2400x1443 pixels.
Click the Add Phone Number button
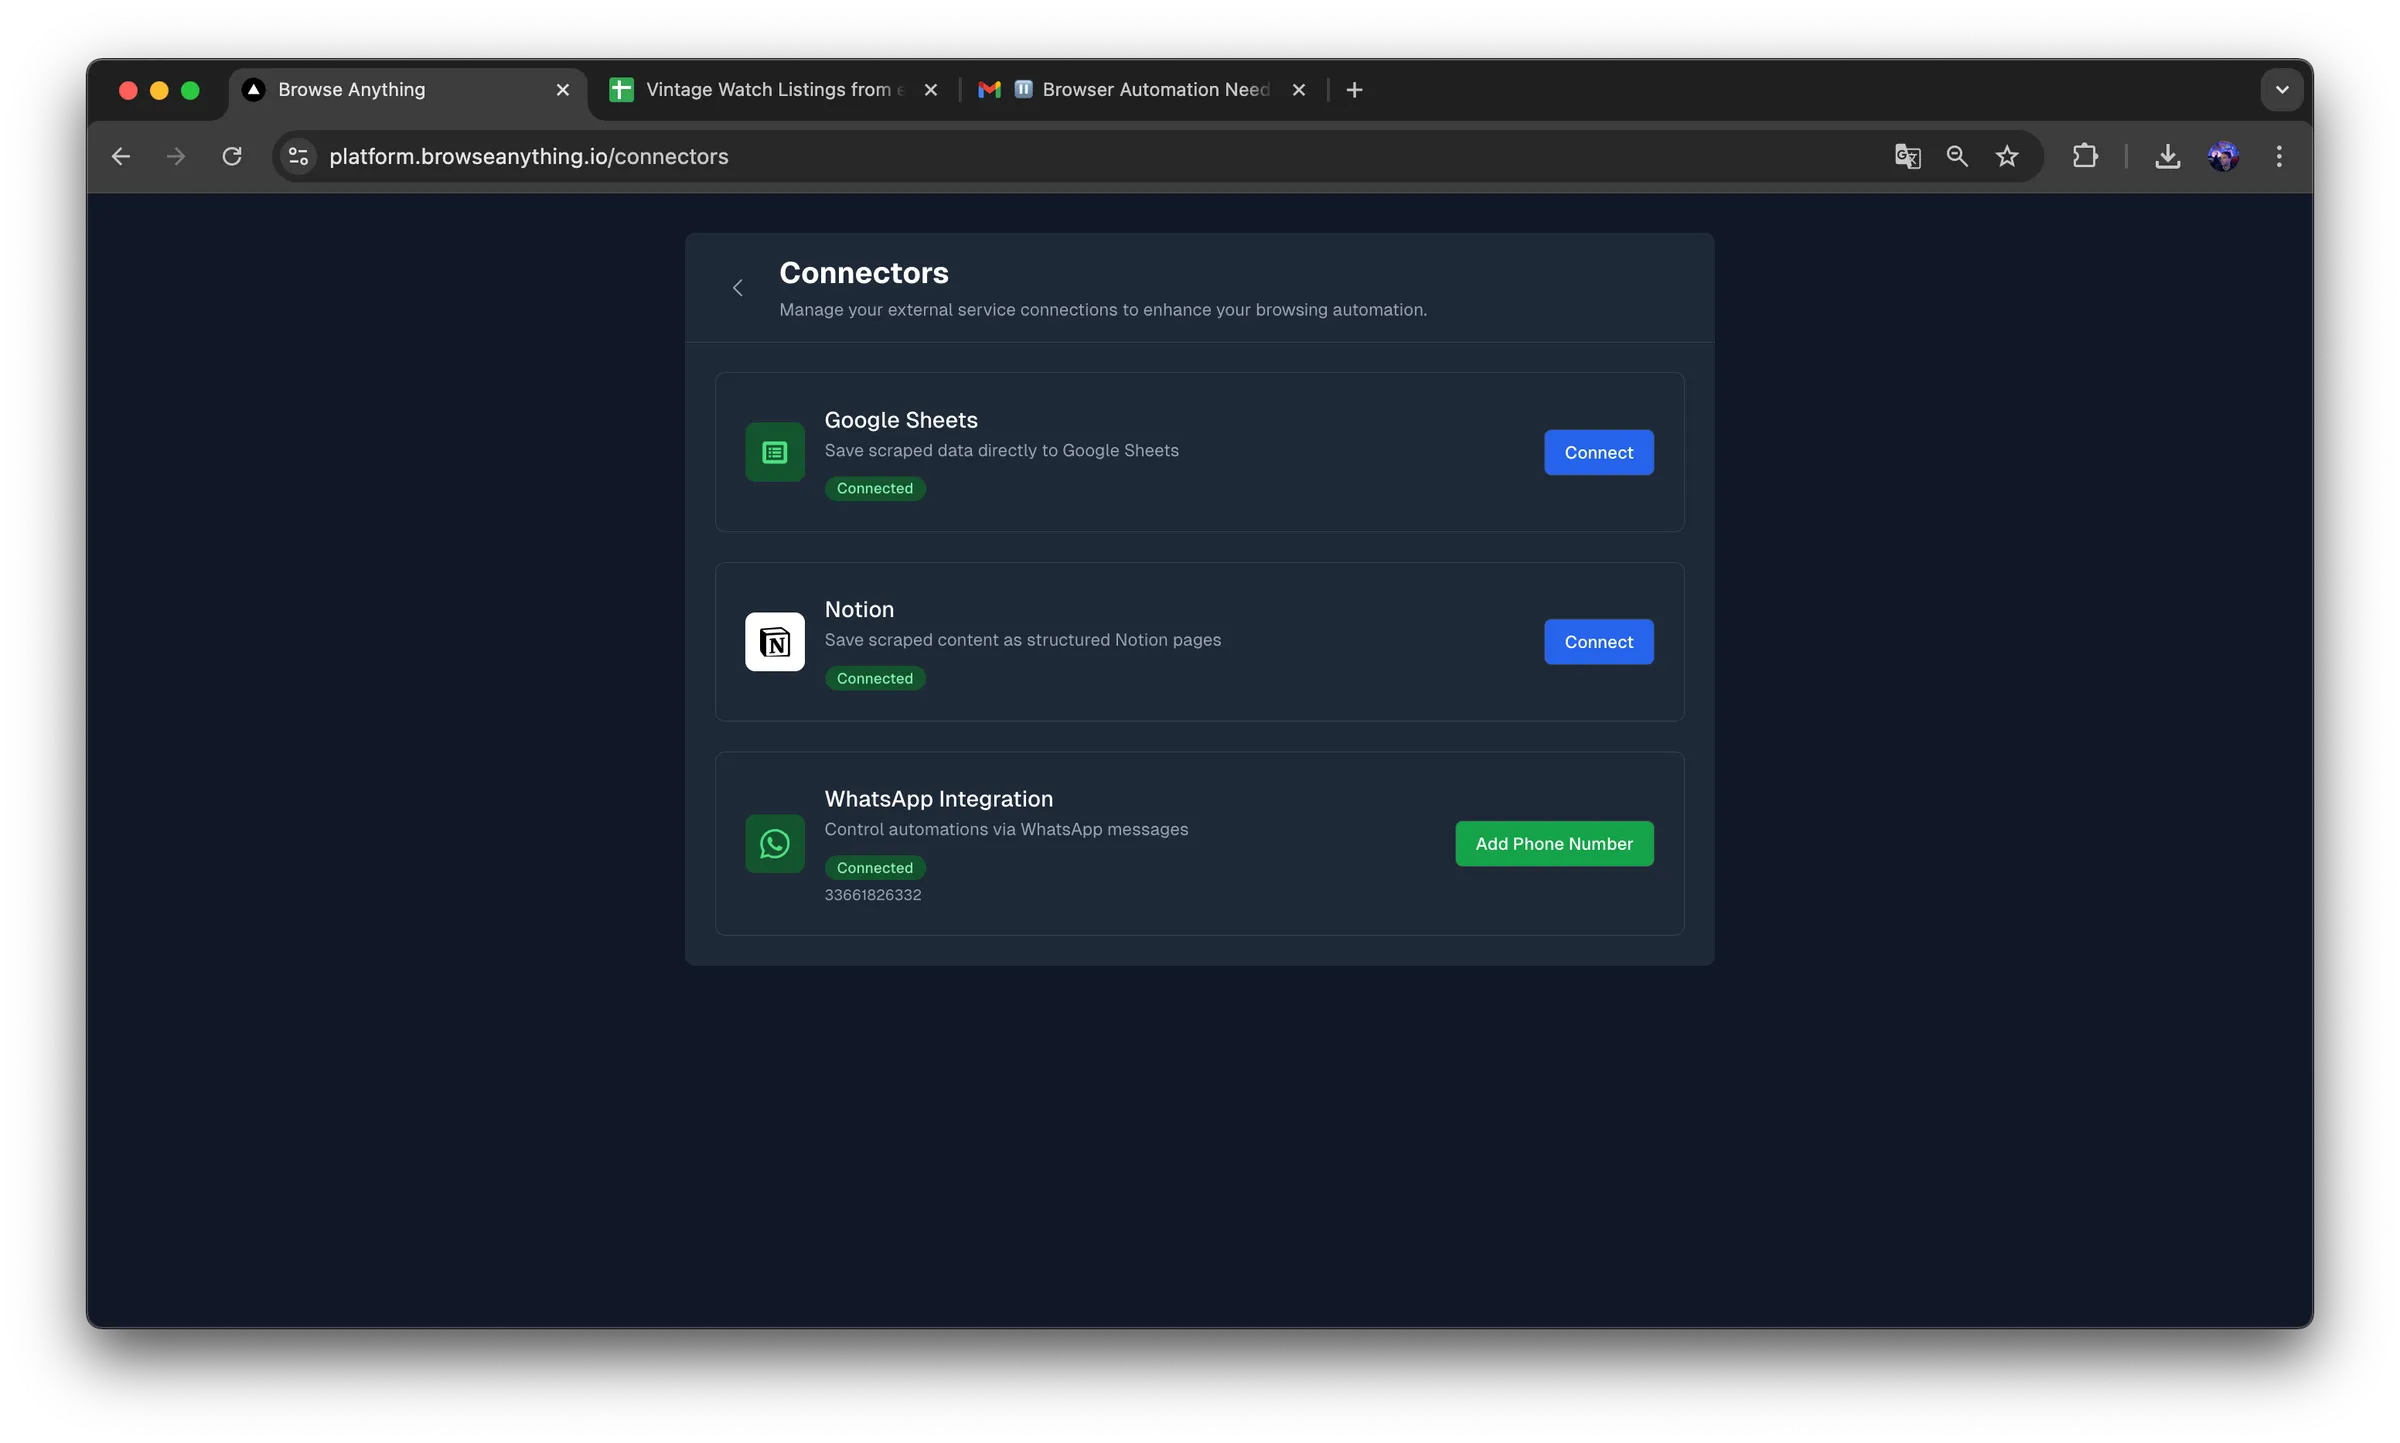point(1554,843)
